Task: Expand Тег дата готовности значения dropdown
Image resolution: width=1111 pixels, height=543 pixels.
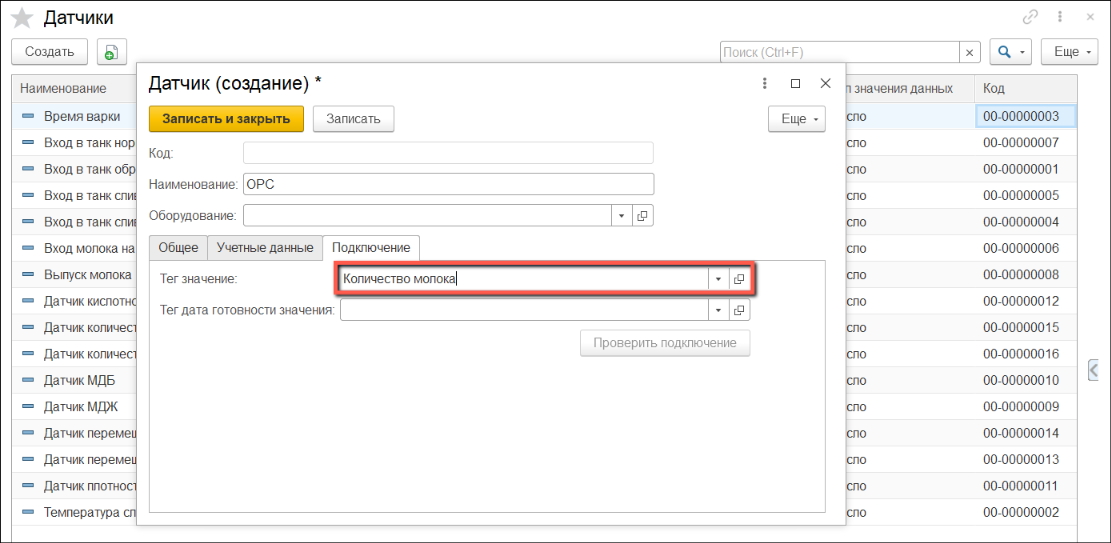Action: click(718, 311)
